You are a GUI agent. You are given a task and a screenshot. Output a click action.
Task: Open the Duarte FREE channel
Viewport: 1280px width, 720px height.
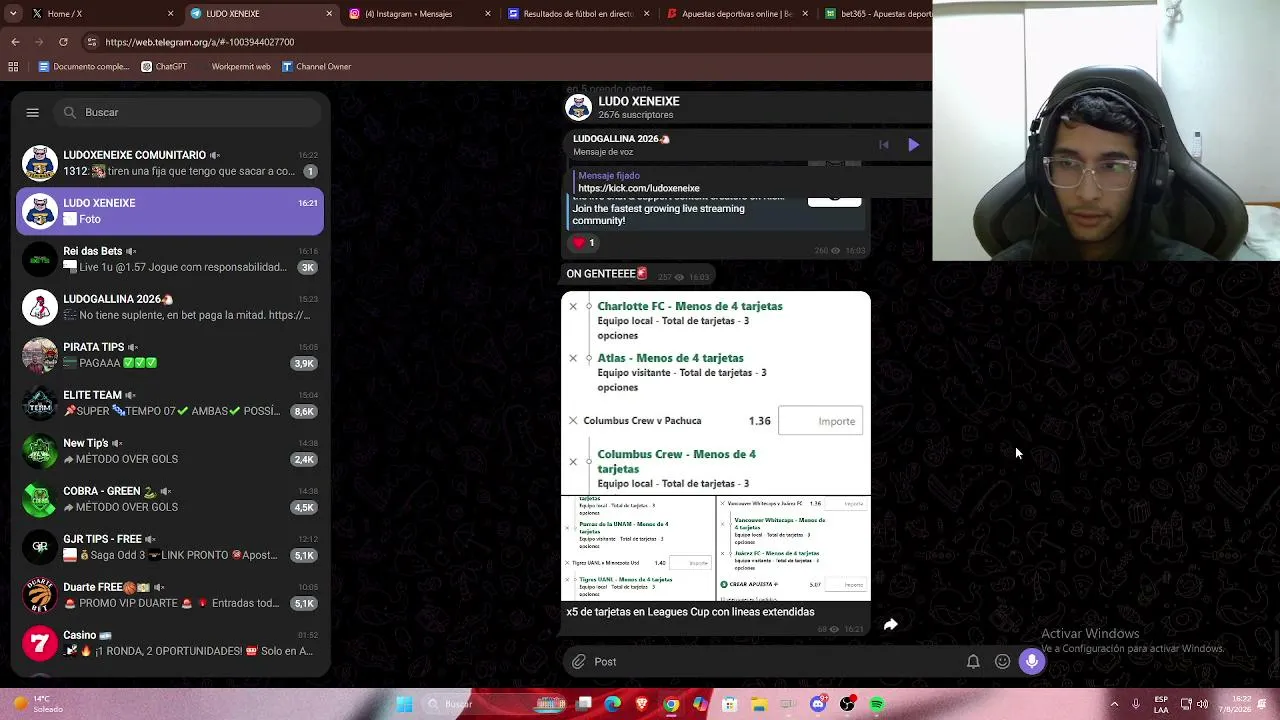pyautogui.click(x=170, y=595)
